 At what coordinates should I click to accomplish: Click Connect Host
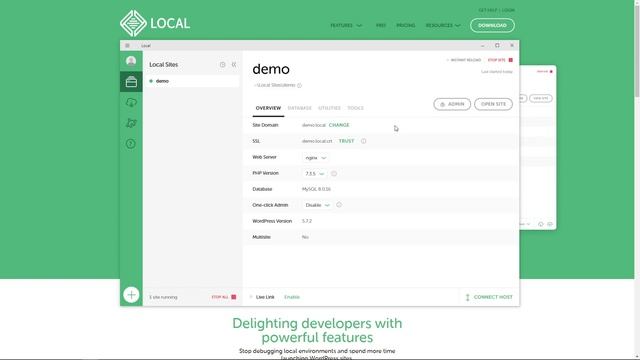489,297
